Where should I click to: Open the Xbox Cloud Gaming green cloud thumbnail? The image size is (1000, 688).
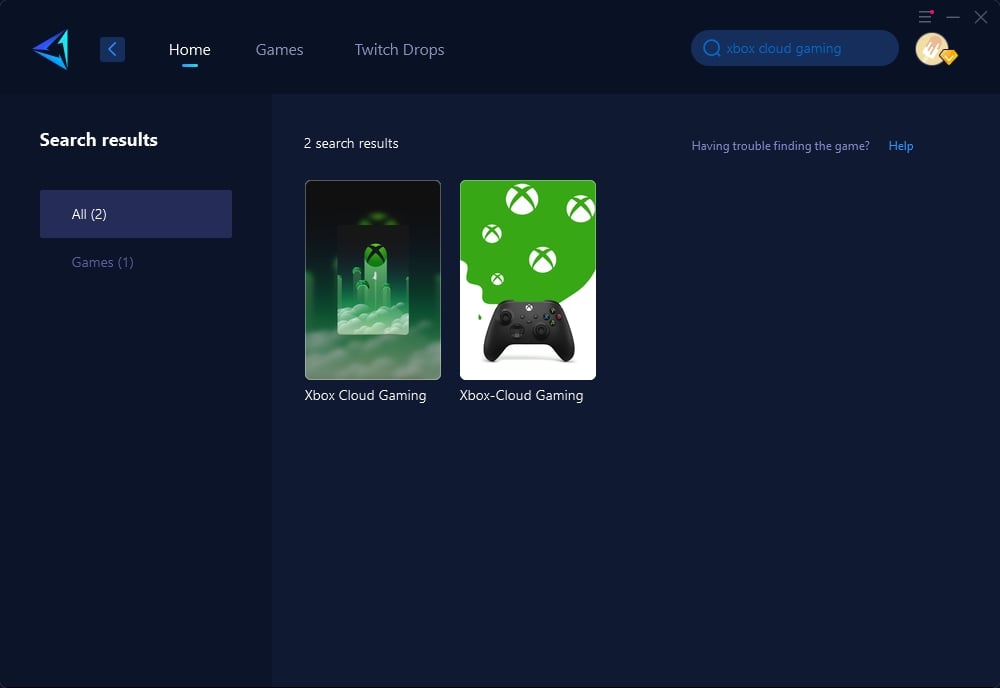point(373,280)
